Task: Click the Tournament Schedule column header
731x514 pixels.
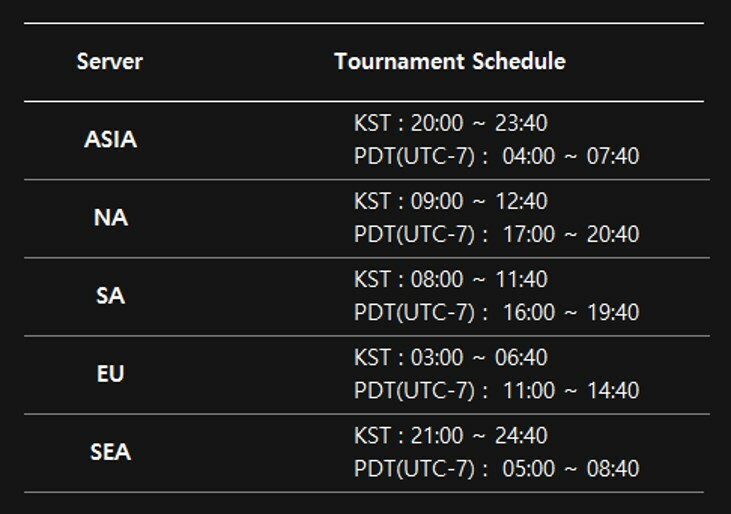Action: pyautogui.click(x=449, y=62)
